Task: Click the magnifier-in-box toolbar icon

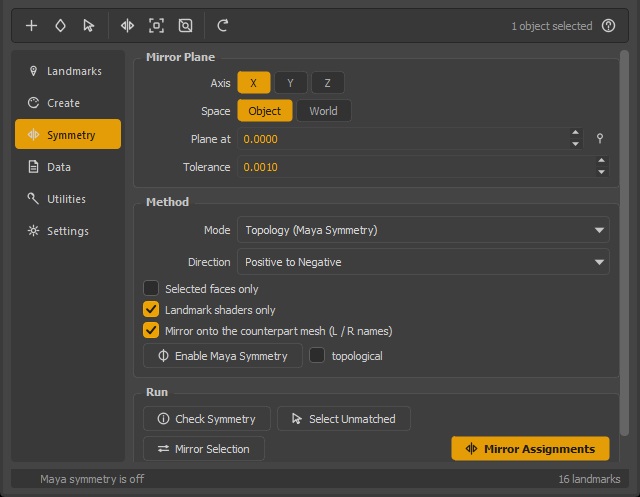Action: [185, 26]
